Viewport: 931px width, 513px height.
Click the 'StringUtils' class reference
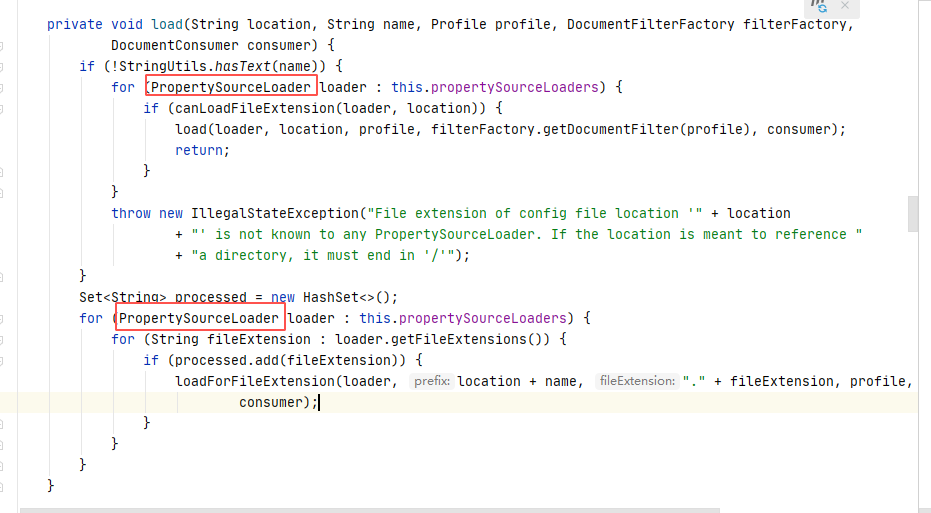tap(163, 66)
